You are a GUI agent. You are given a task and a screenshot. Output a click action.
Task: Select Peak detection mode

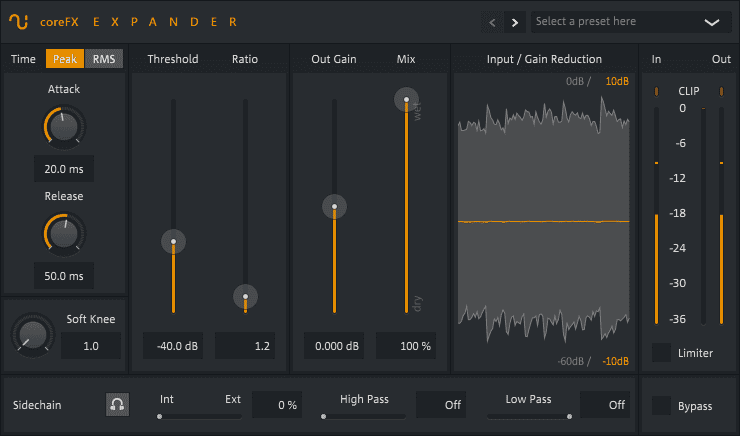(65, 59)
